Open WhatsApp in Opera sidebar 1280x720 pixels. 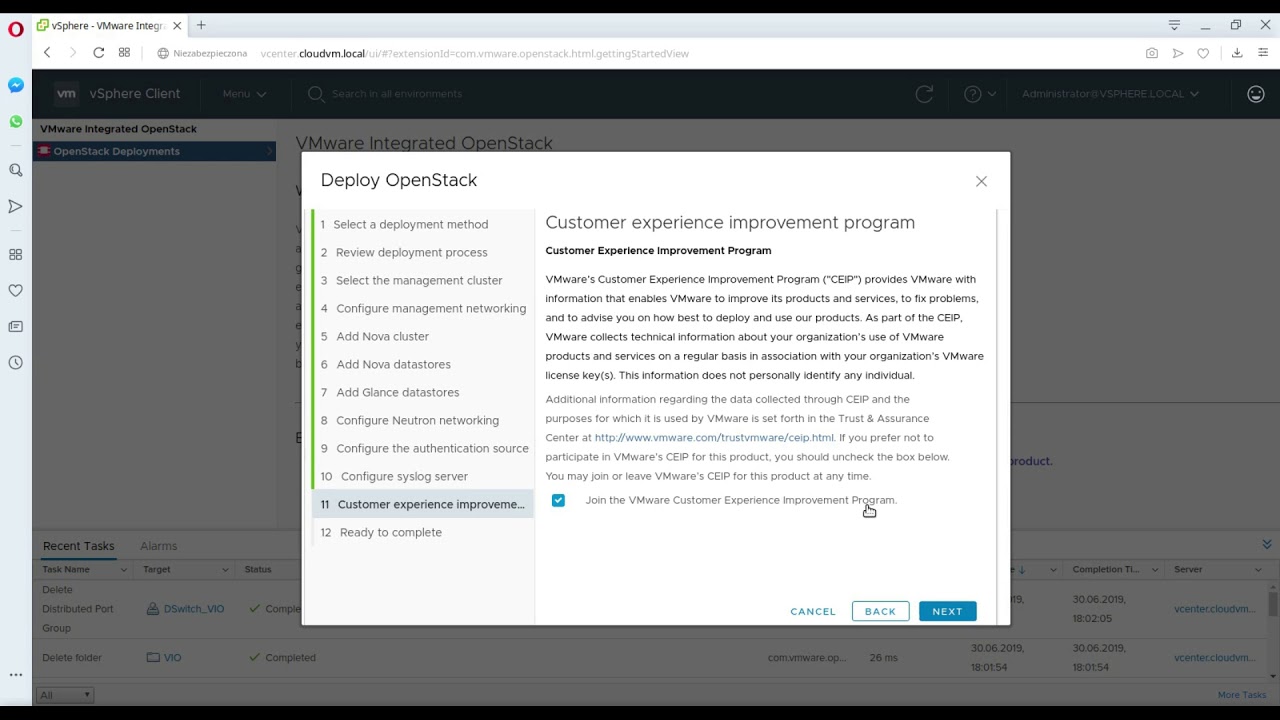[15, 122]
